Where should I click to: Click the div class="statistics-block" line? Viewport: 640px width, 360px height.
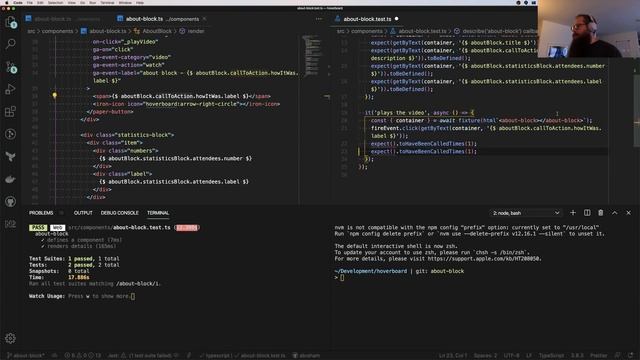(127, 135)
